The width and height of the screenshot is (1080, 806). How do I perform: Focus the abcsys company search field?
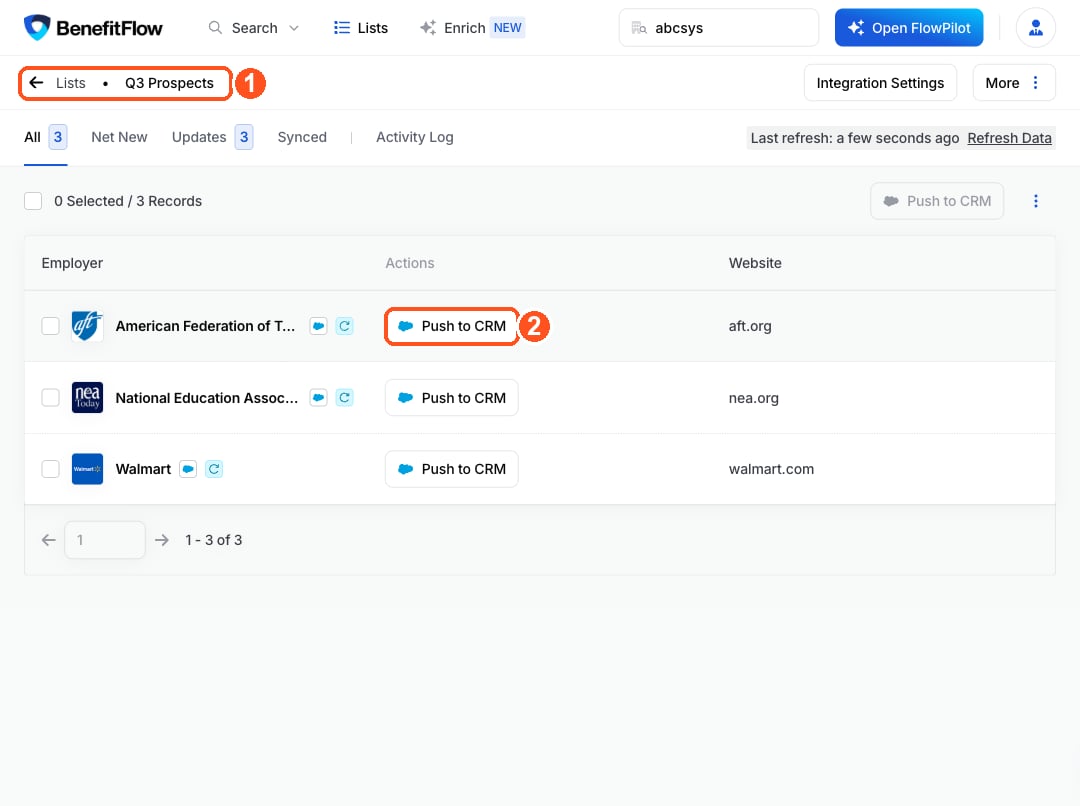pos(718,28)
